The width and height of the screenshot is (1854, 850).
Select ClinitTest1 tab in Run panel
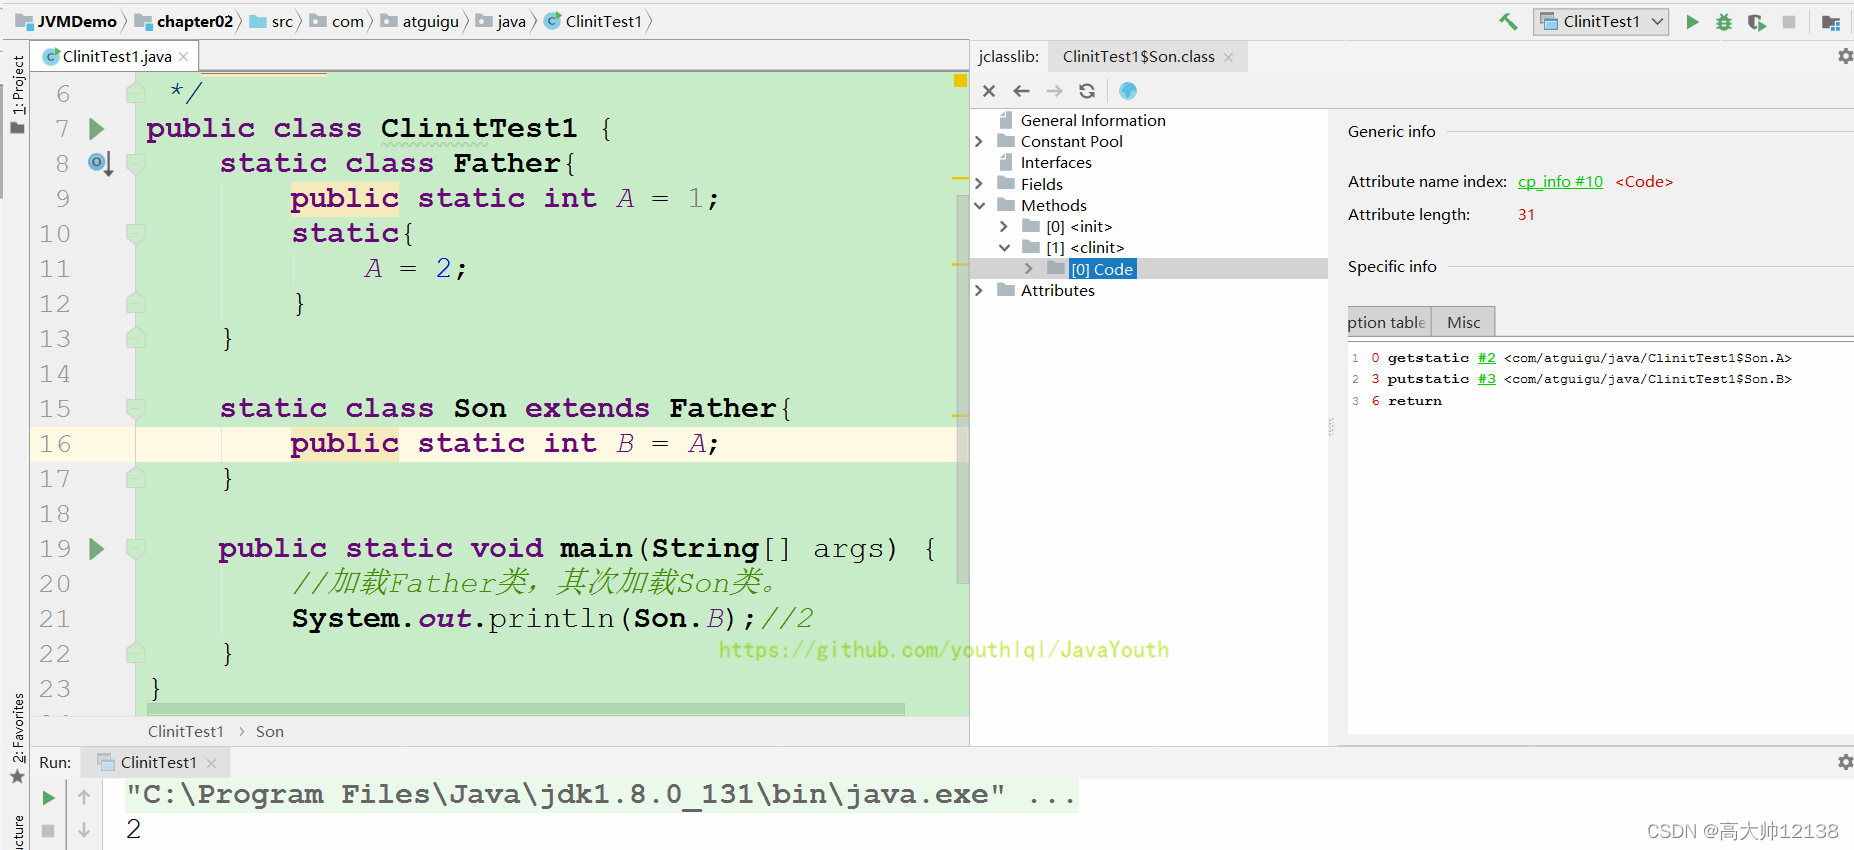pos(158,763)
